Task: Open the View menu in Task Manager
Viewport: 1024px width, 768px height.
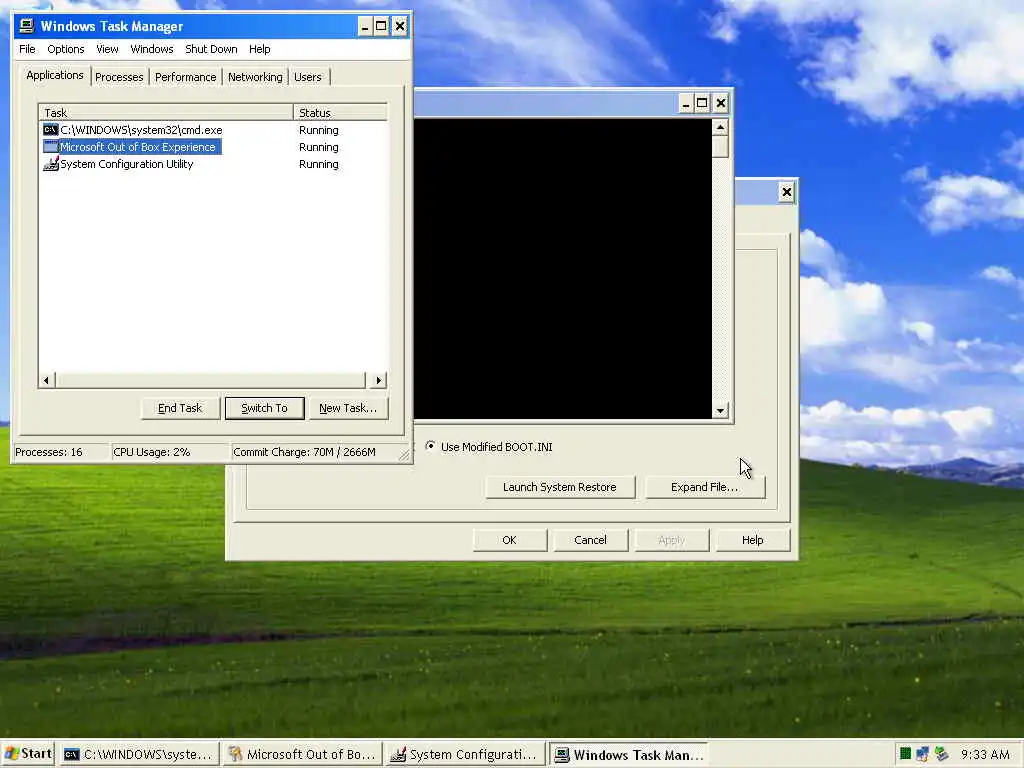Action: pos(107,49)
